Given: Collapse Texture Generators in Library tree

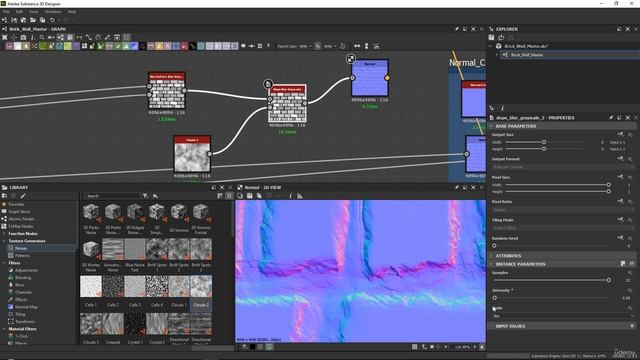Looking at the screenshot, I should click(x=4, y=241).
